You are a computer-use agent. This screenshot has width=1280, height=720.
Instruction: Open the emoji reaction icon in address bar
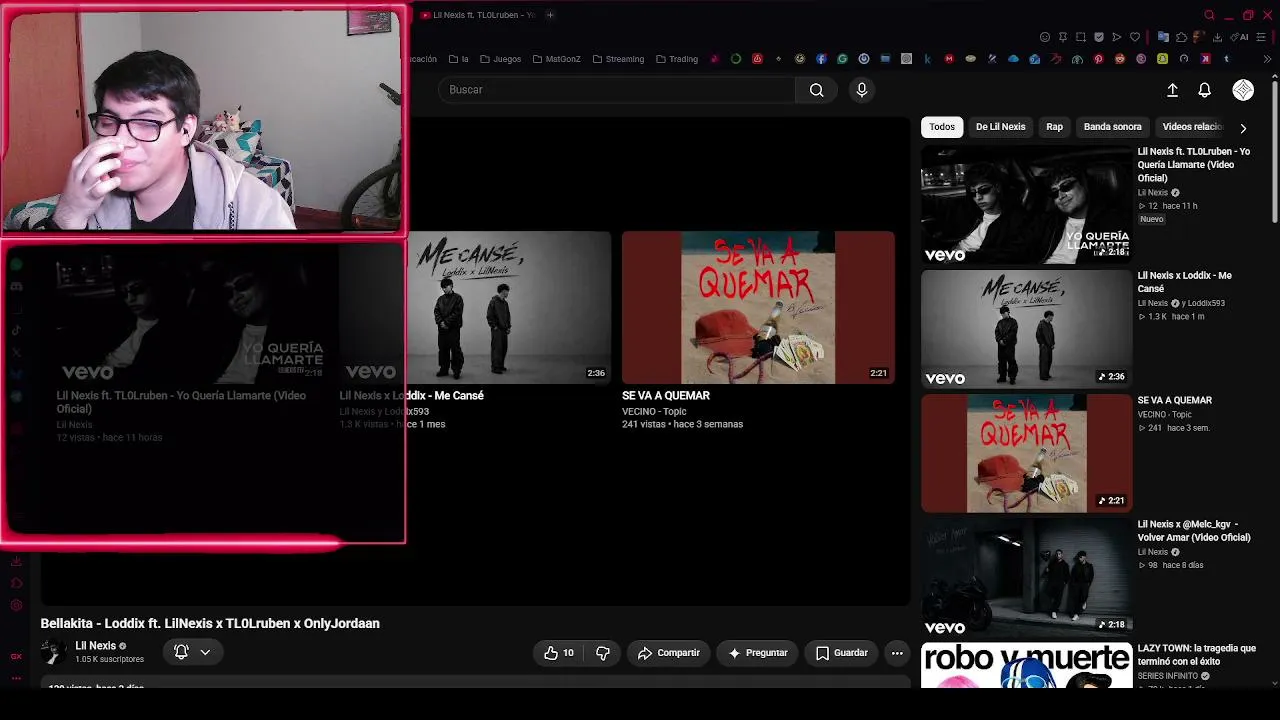1045,37
